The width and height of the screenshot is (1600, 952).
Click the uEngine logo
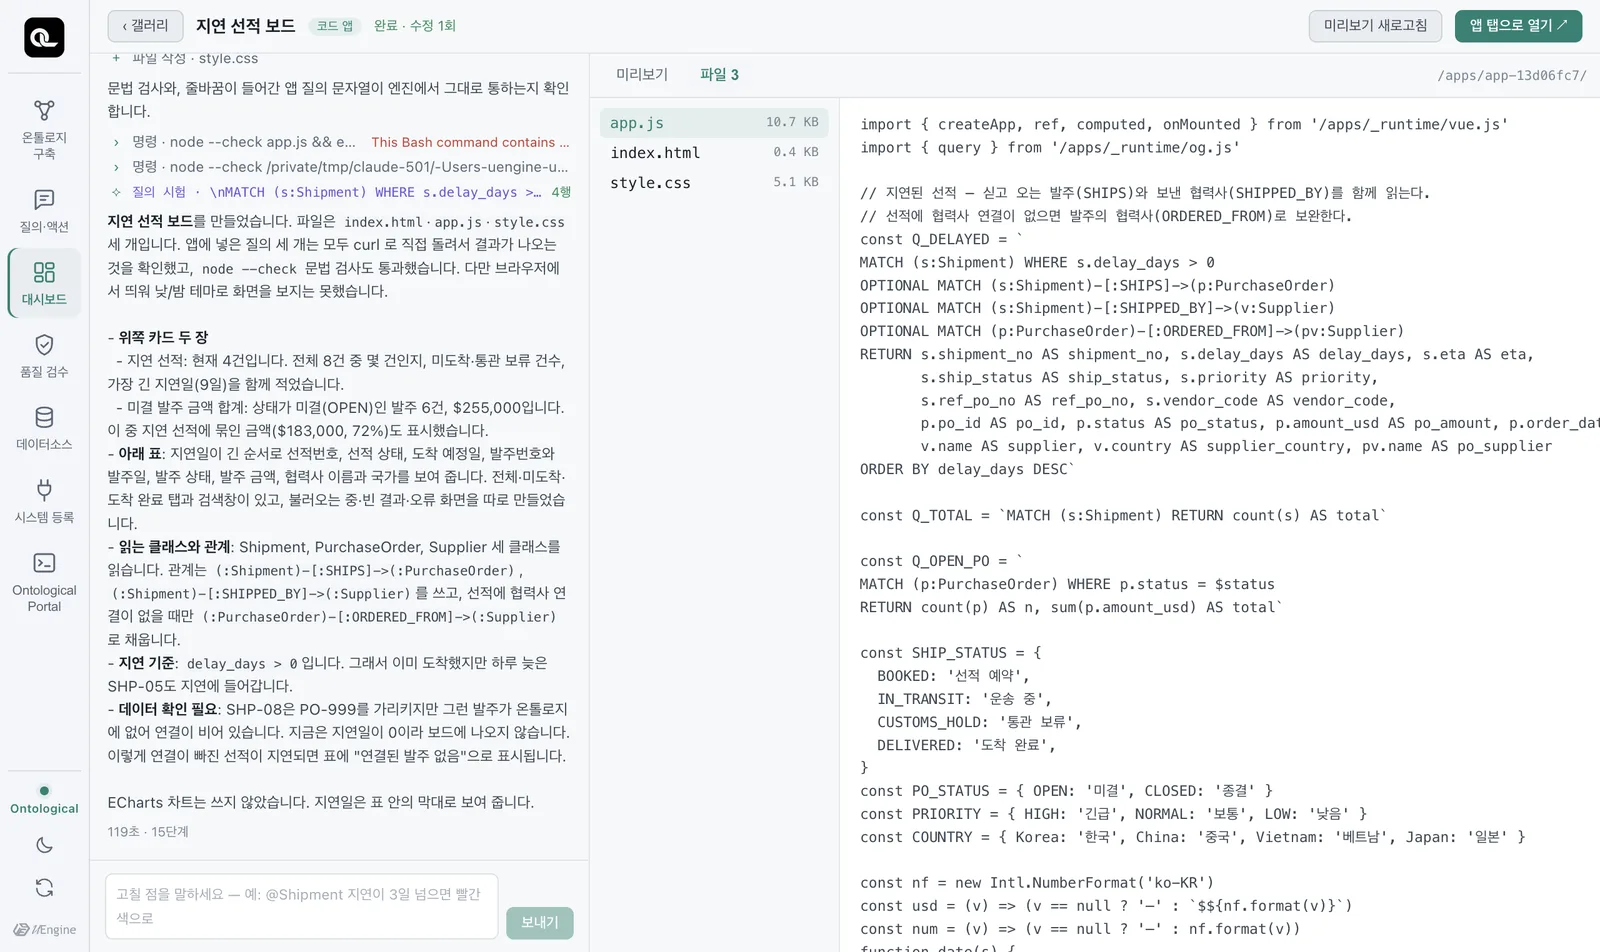pyautogui.click(x=44, y=929)
